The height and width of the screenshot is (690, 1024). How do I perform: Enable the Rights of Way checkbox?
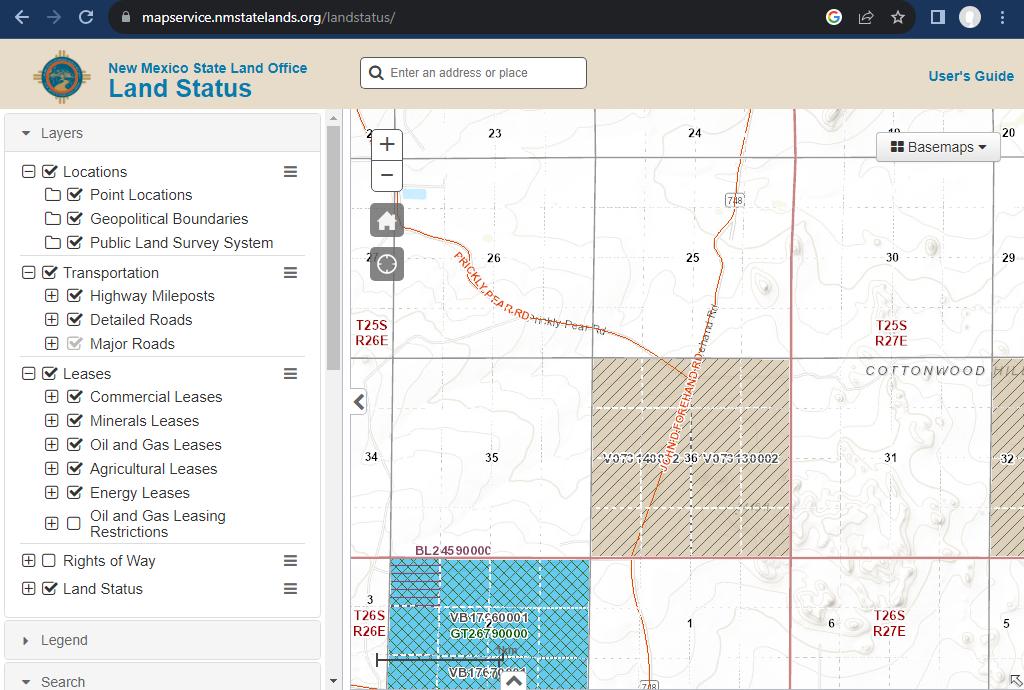point(49,561)
